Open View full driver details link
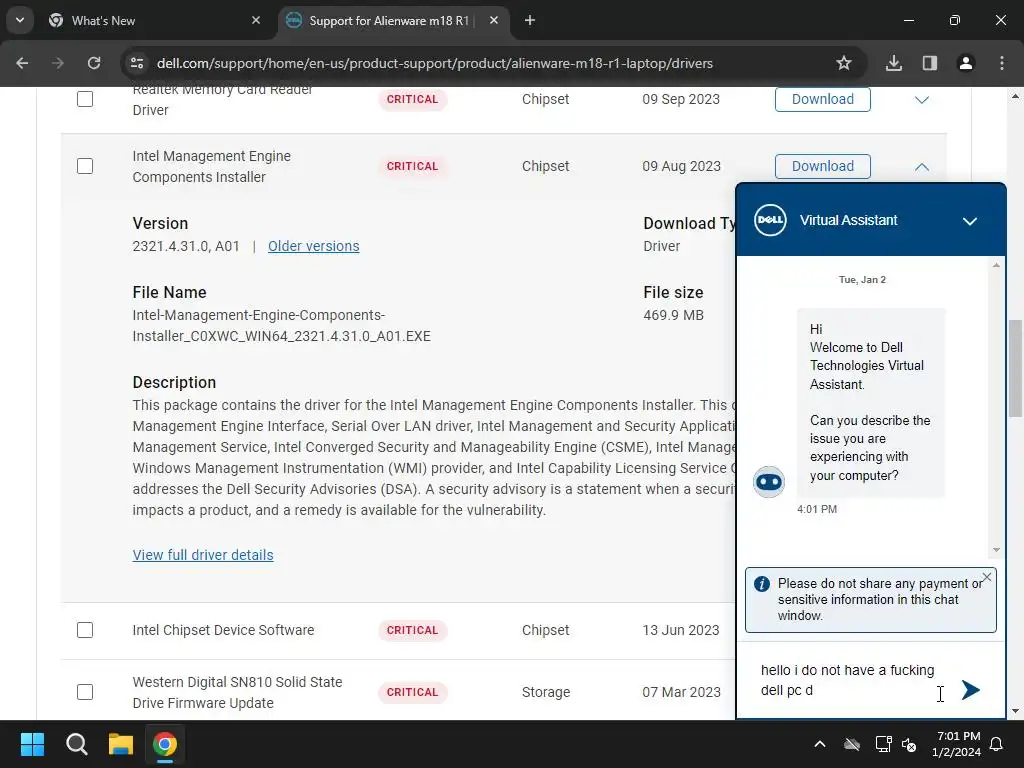Image resolution: width=1024 pixels, height=768 pixels. (x=203, y=555)
